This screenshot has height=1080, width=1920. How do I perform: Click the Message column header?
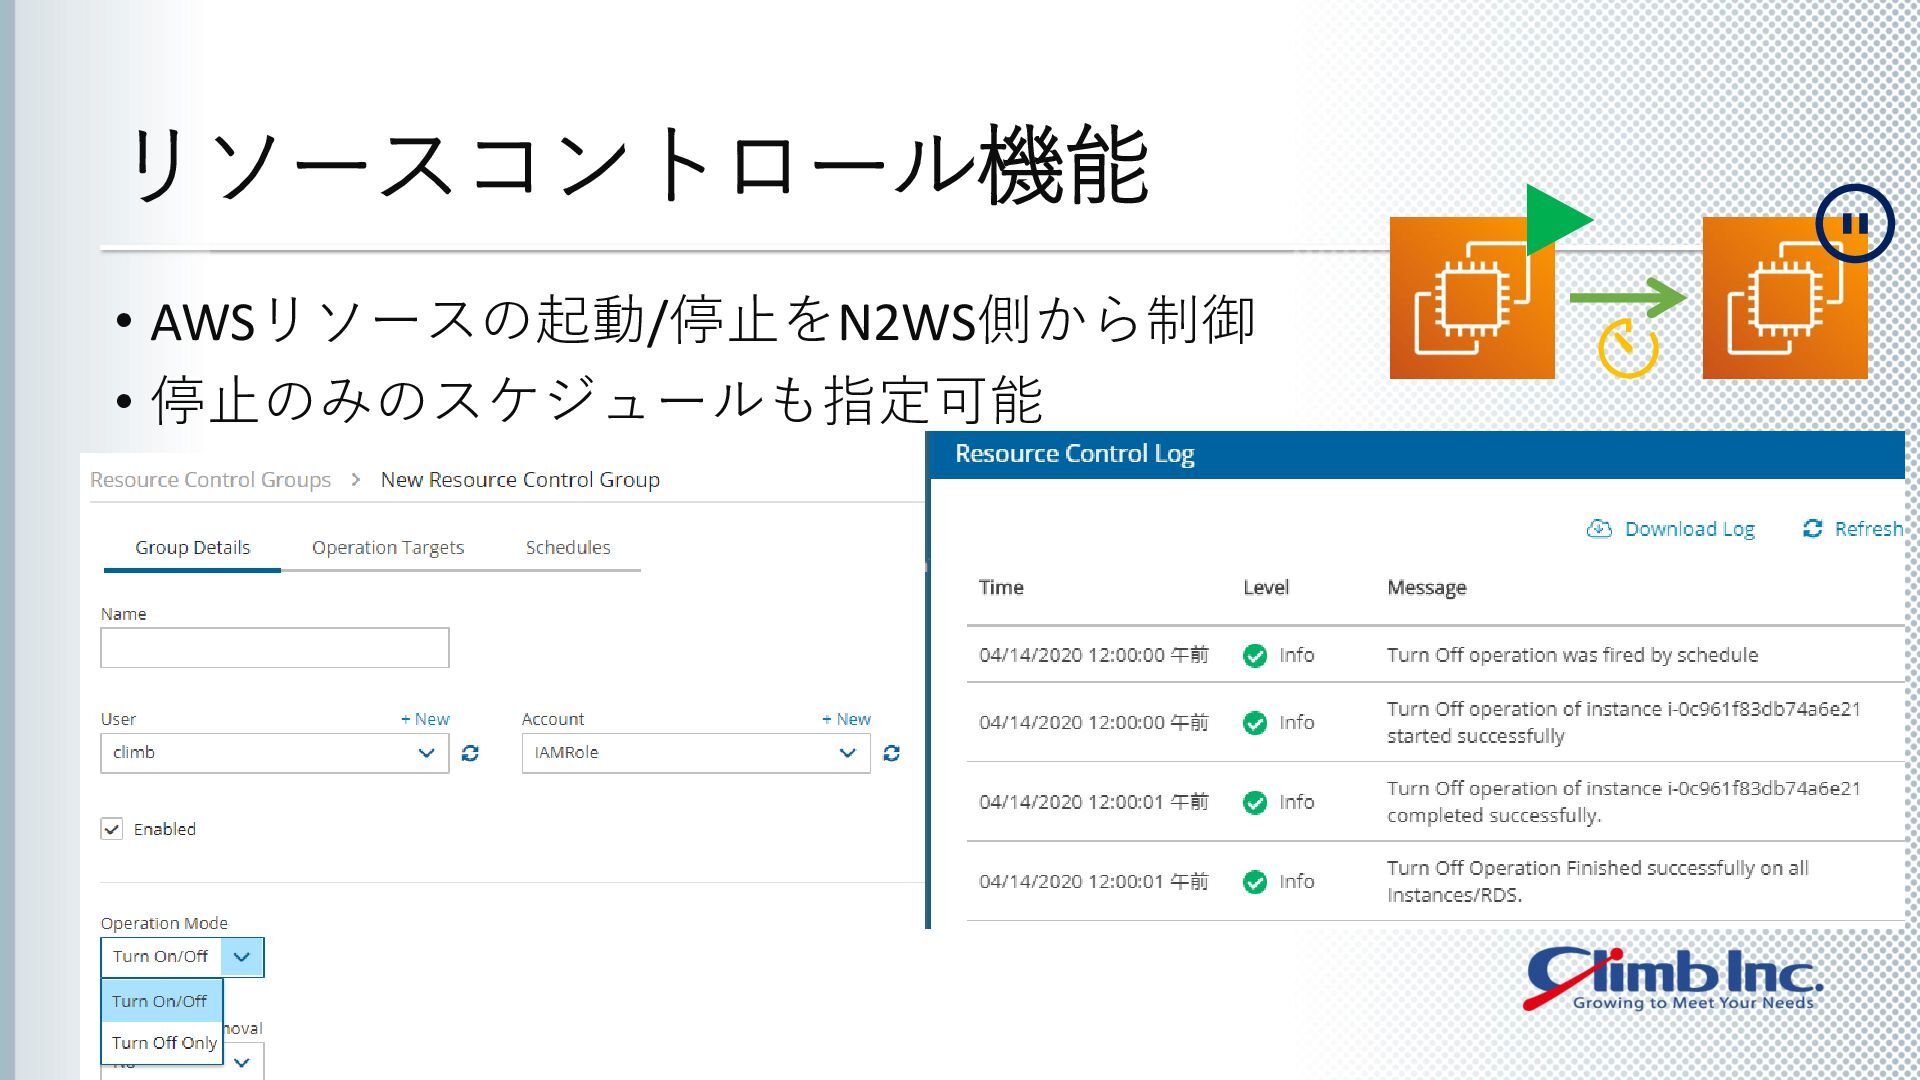1426,587
